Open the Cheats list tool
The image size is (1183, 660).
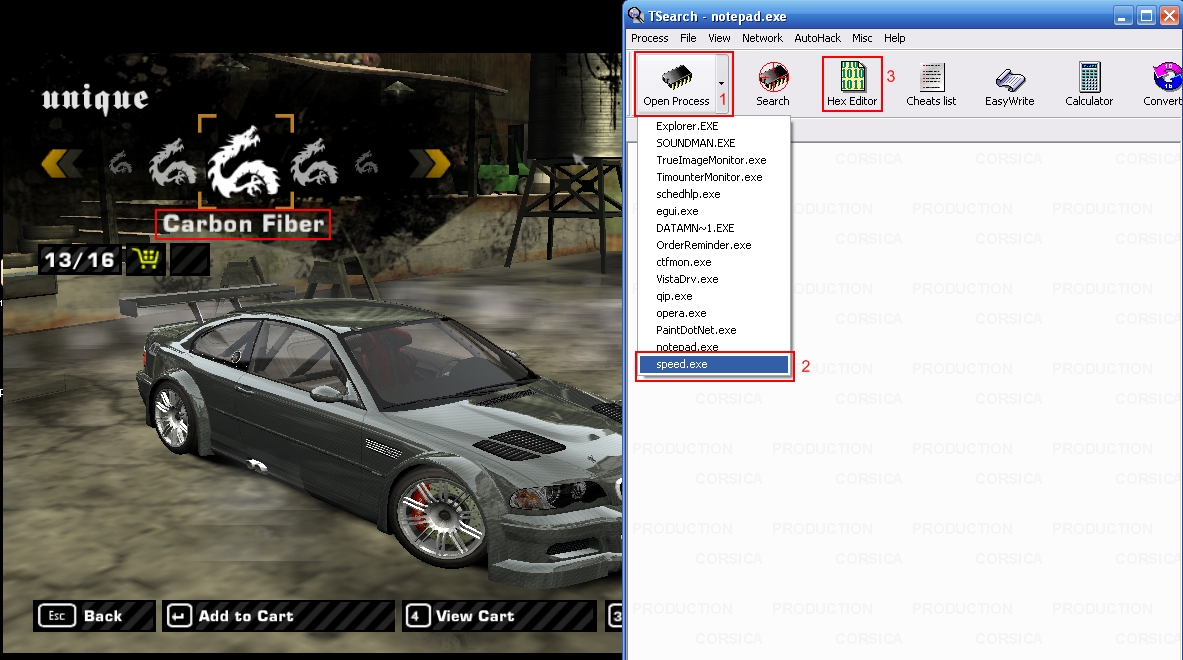pos(931,84)
